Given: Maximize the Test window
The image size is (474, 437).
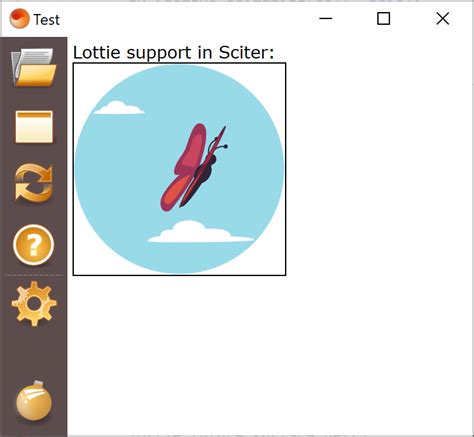Looking at the screenshot, I should pos(383,18).
